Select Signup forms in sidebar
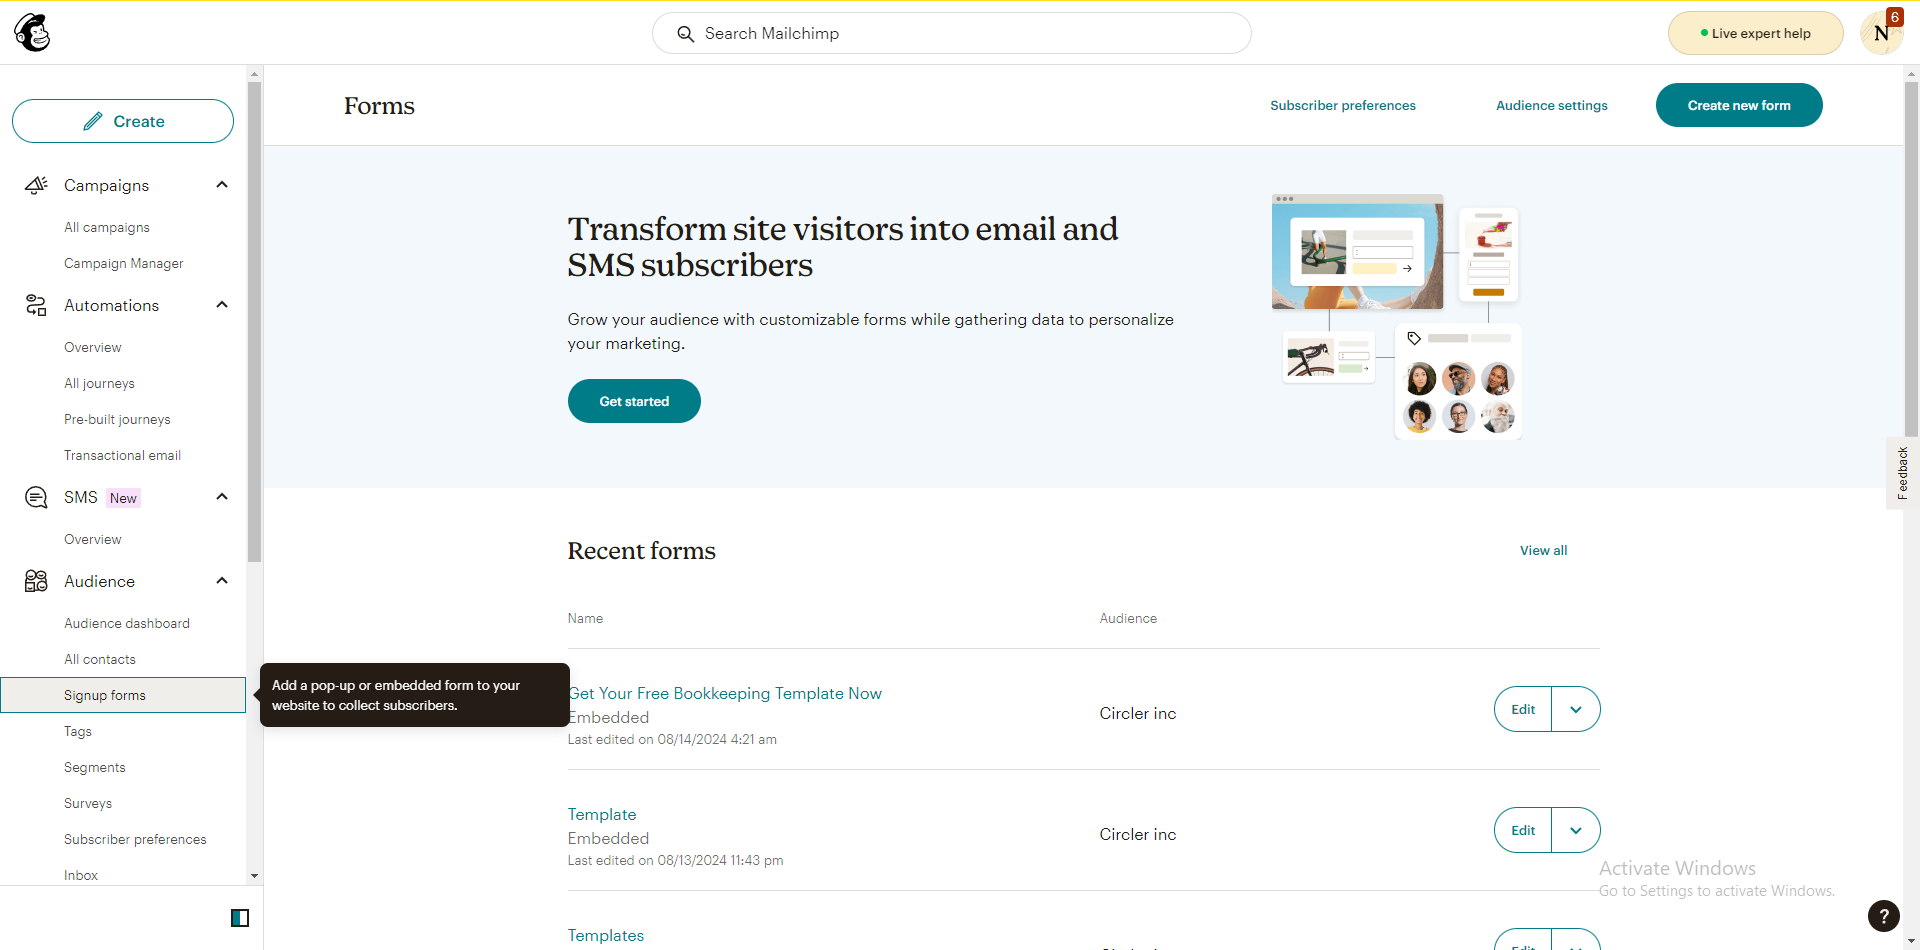The width and height of the screenshot is (1920, 950). coord(123,695)
